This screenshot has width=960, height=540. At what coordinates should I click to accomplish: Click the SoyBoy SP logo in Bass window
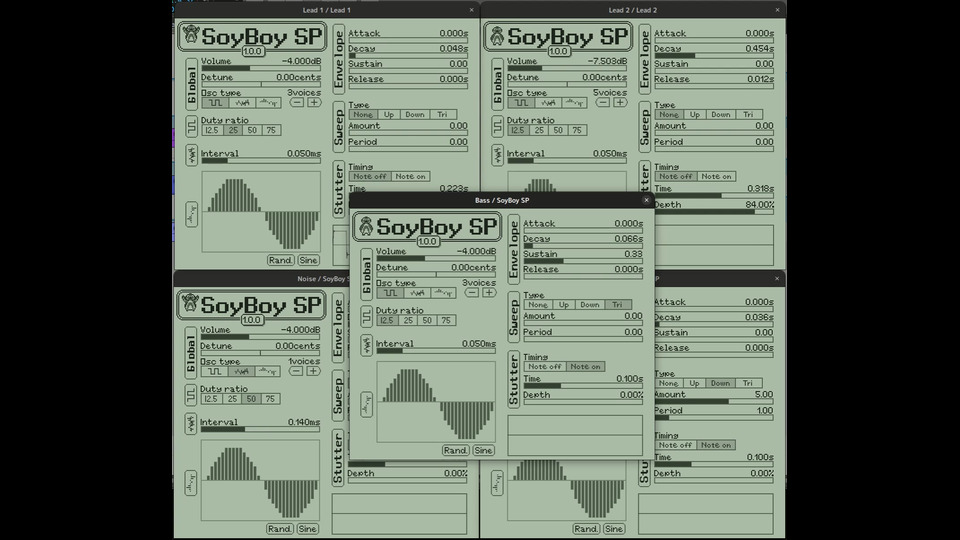pyautogui.click(x=427, y=227)
